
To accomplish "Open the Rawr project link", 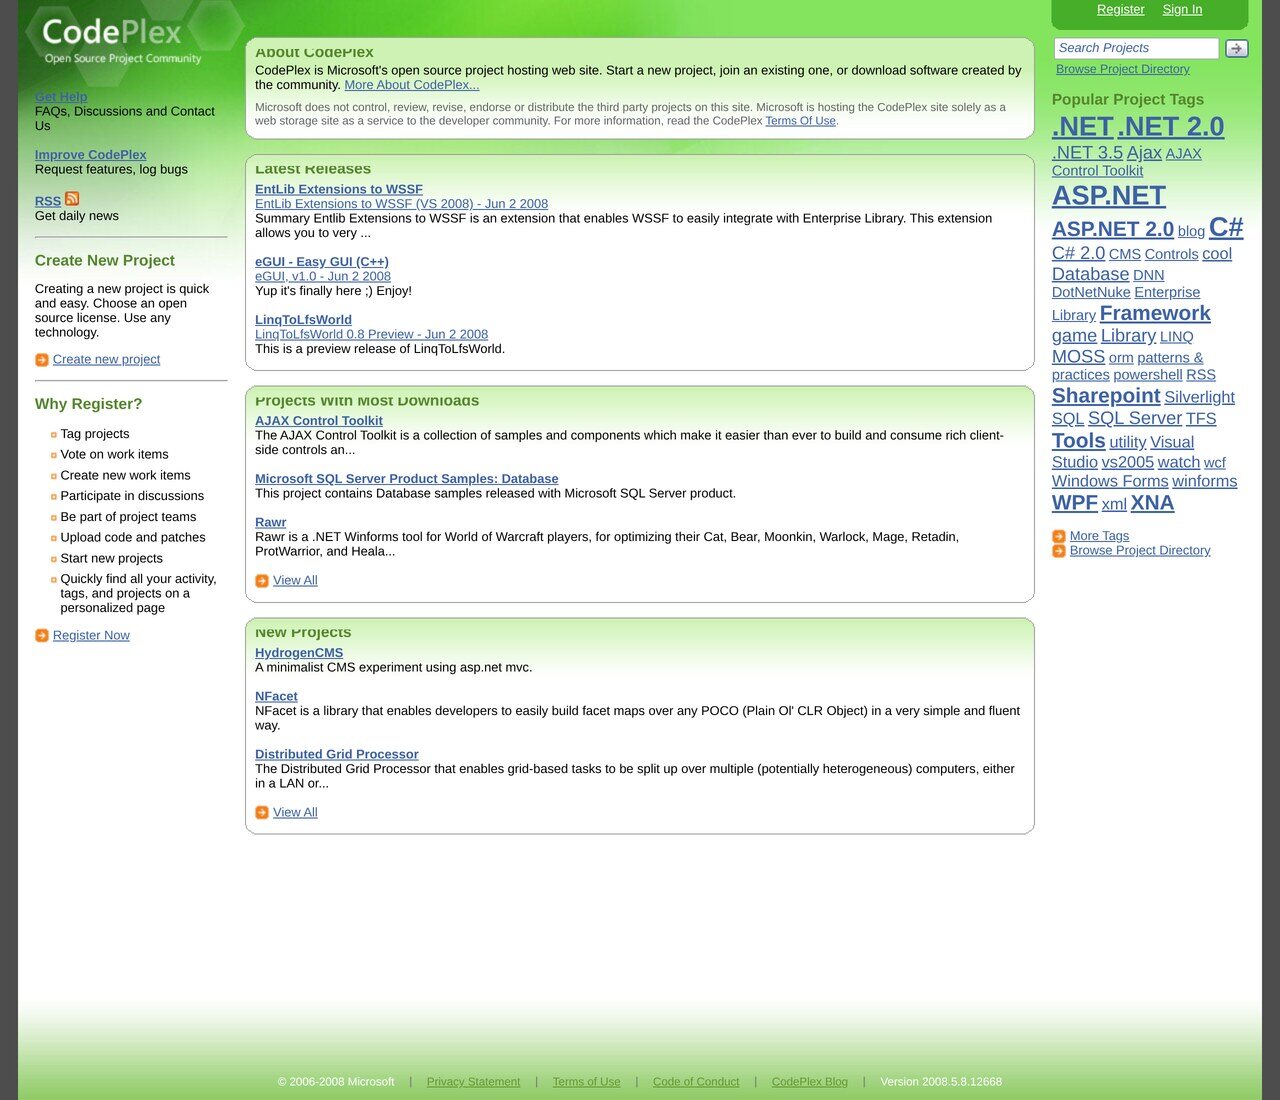I will pyautogui.click(x=270, y=522).
